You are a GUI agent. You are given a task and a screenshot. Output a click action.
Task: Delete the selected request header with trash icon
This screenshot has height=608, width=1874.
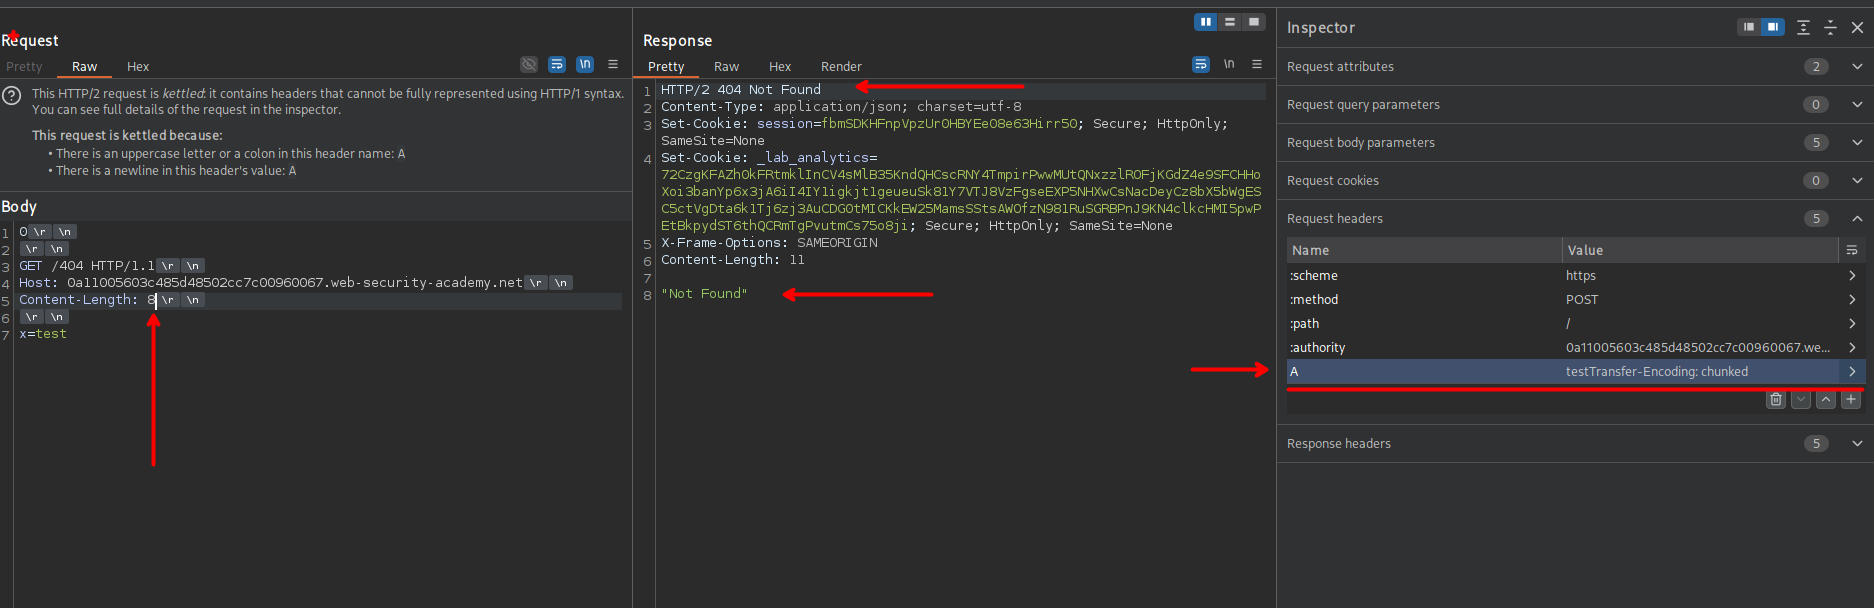click(1775, 400)
